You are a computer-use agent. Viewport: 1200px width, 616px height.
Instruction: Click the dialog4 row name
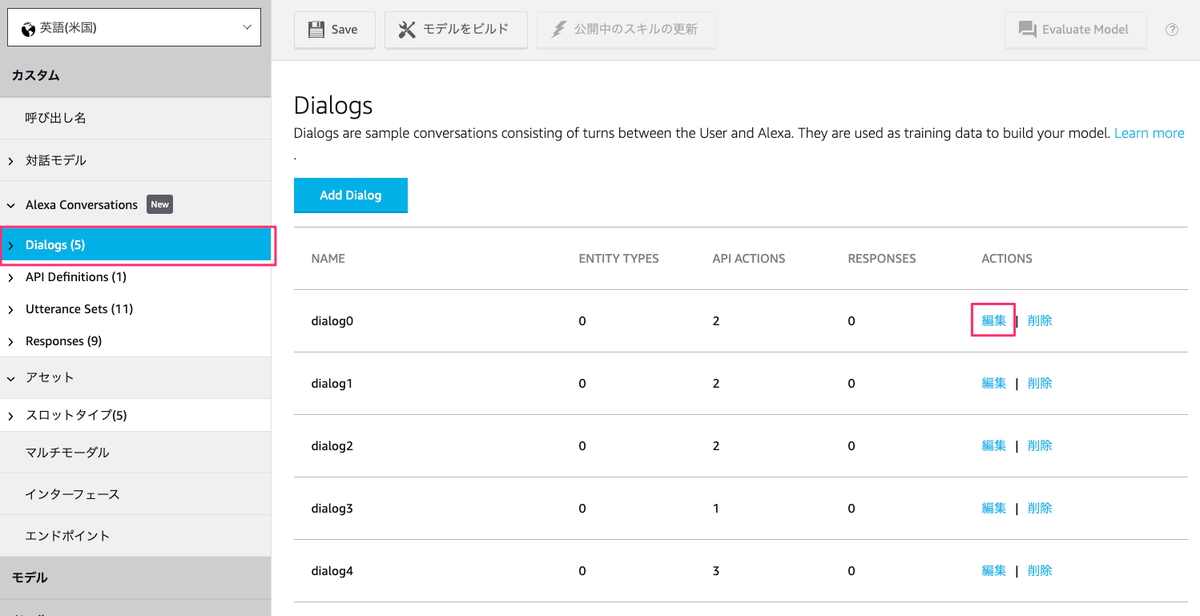click(x=332, y=571)
